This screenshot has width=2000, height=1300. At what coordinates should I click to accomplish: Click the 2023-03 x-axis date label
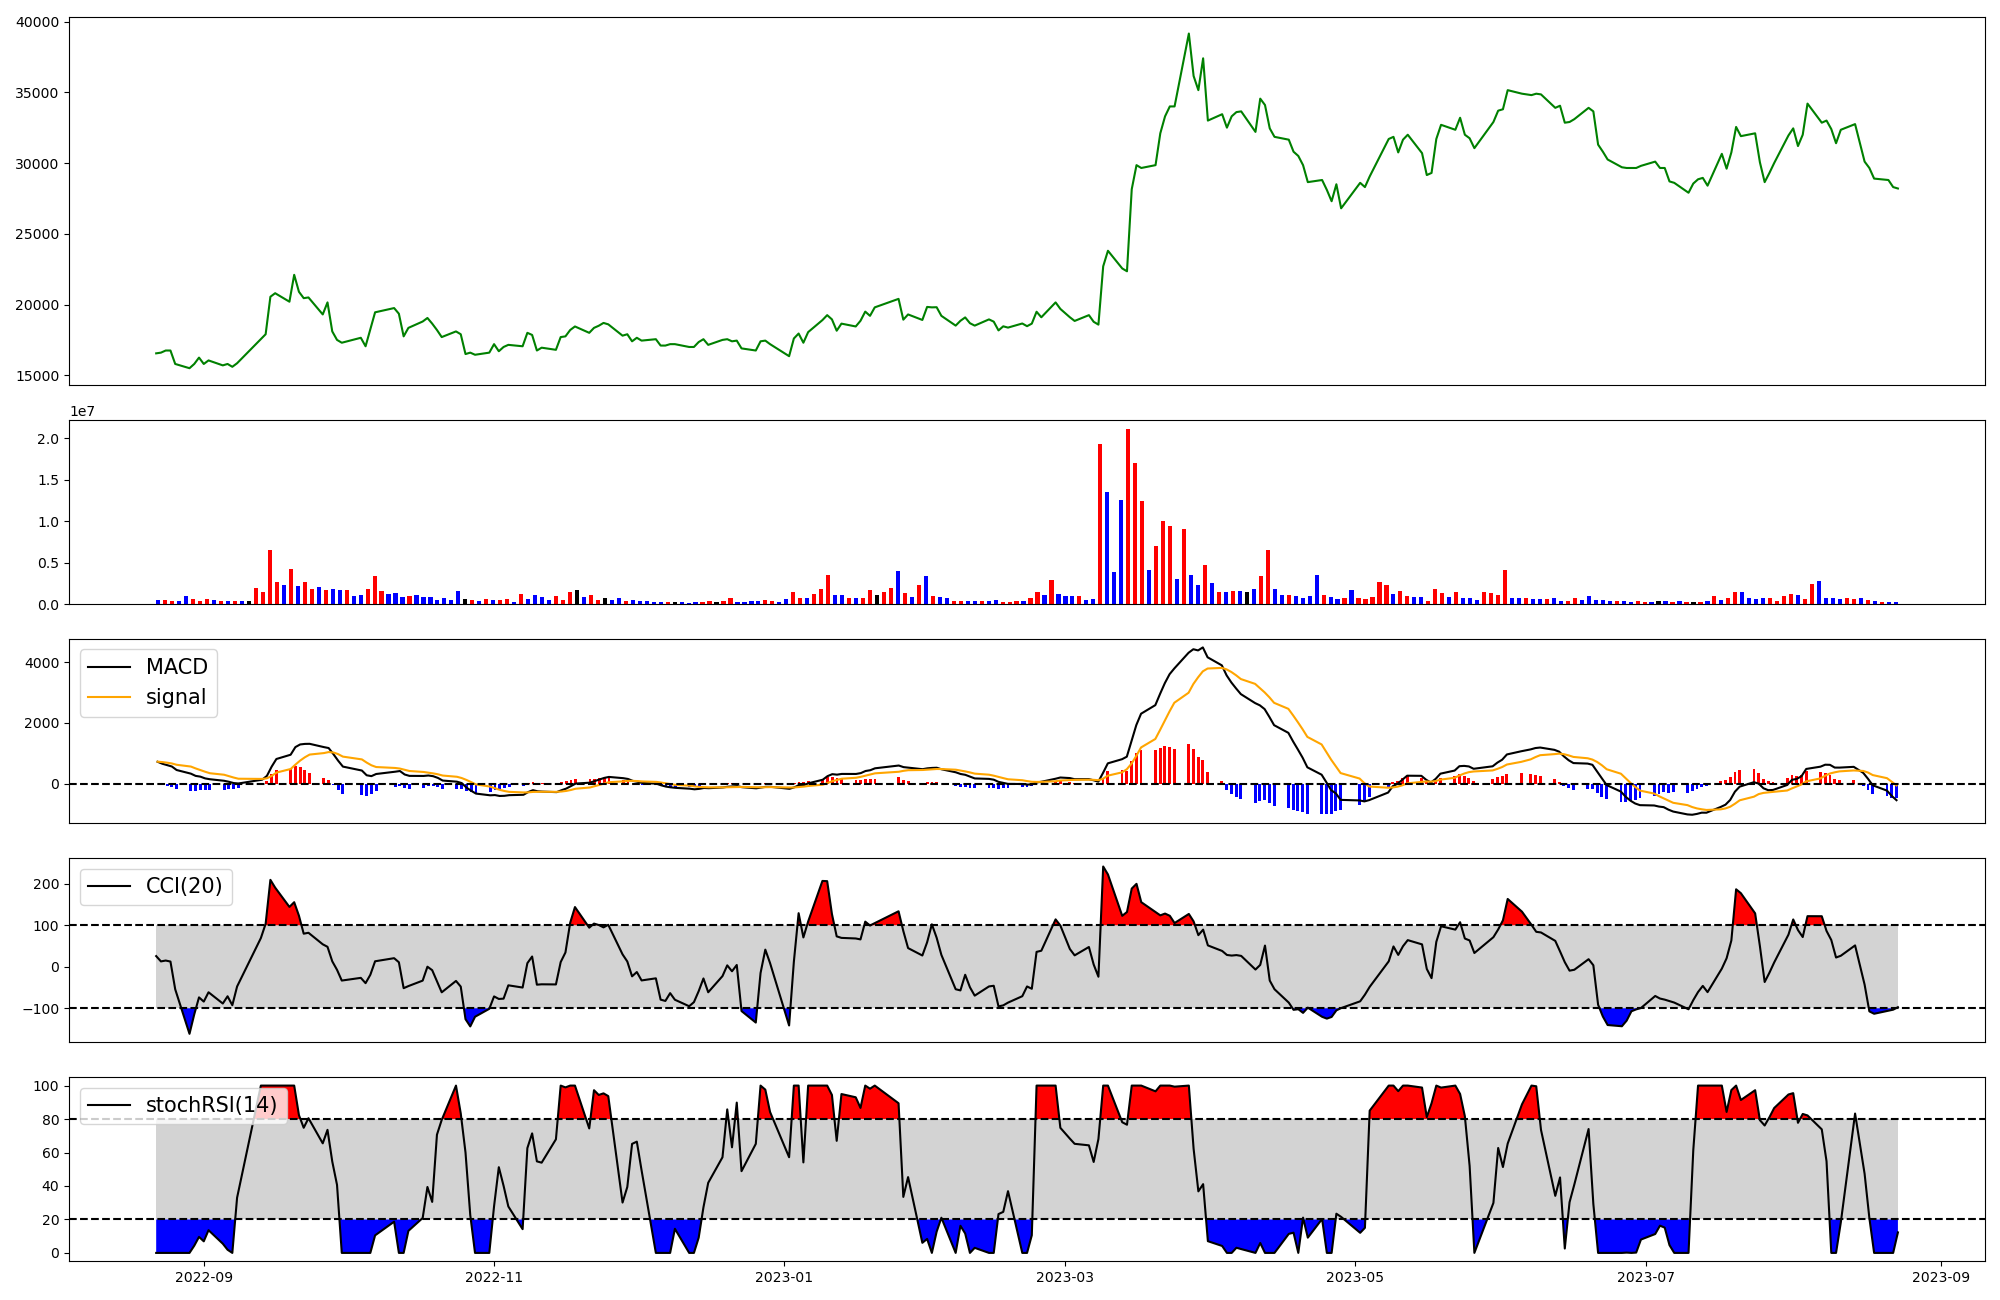click(x=1065, y=1277)
